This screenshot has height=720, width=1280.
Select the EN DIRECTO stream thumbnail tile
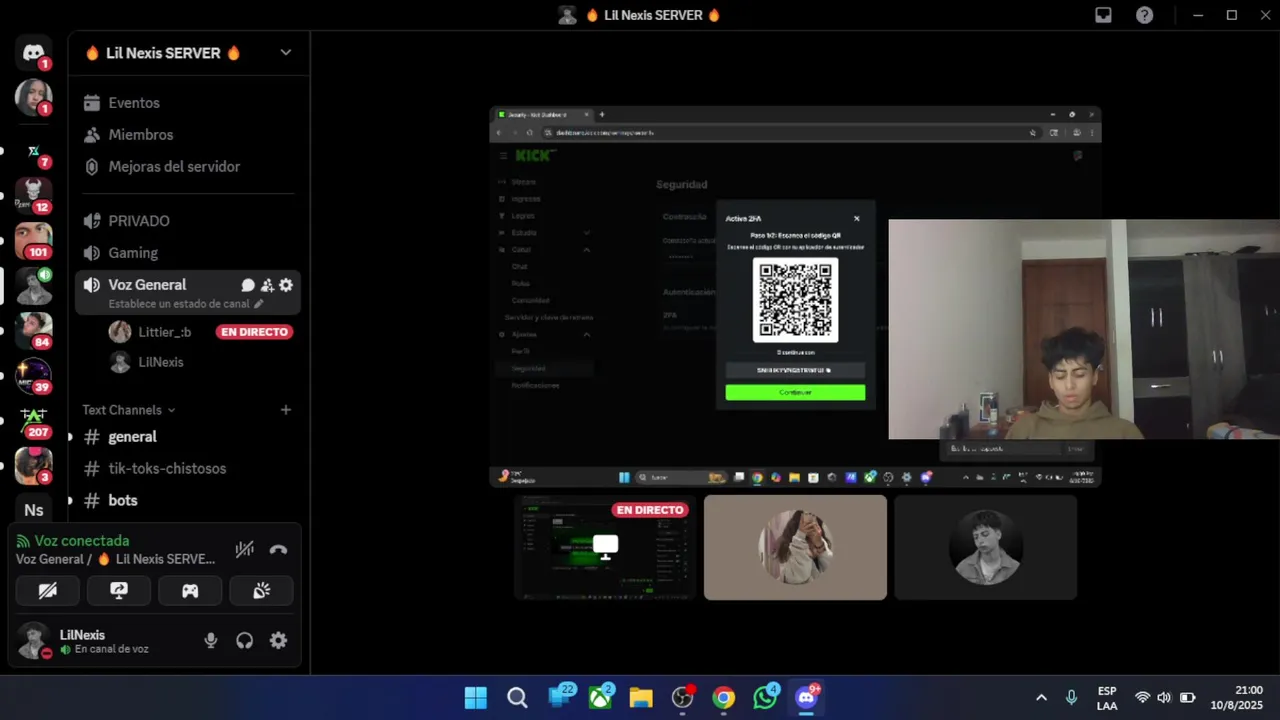click(605, 547)
